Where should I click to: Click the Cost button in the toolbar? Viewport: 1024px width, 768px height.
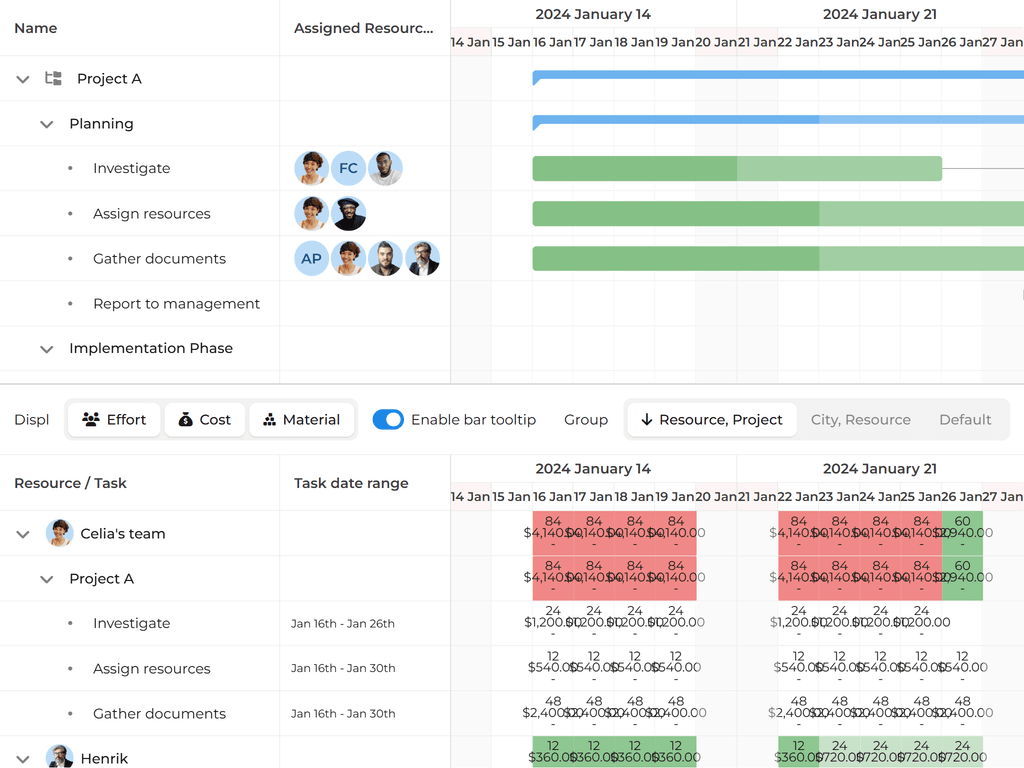coord(204,419)
